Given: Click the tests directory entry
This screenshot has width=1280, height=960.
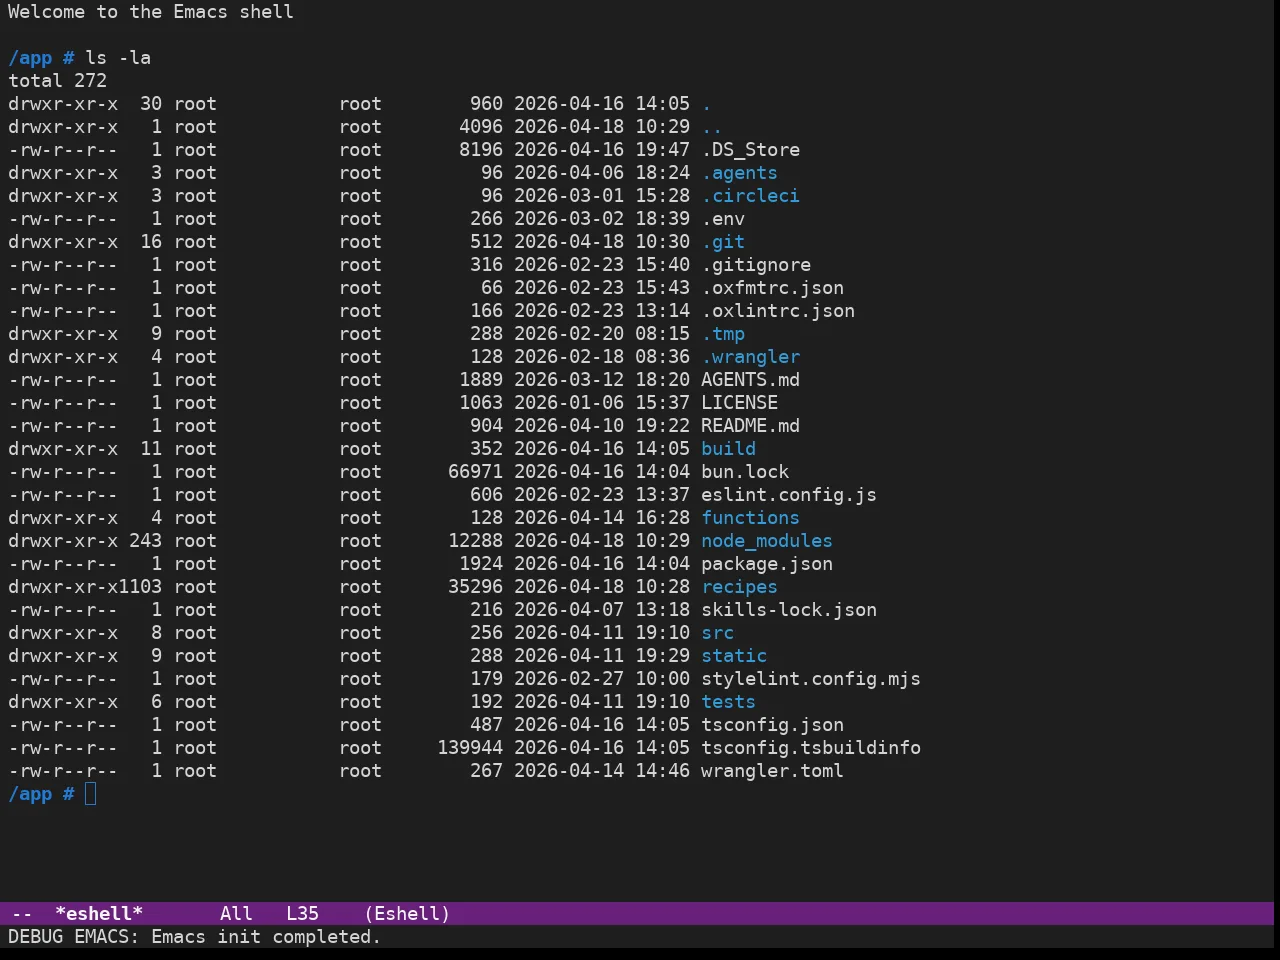Looking at the screenshot, I should (x=728, y=702).
